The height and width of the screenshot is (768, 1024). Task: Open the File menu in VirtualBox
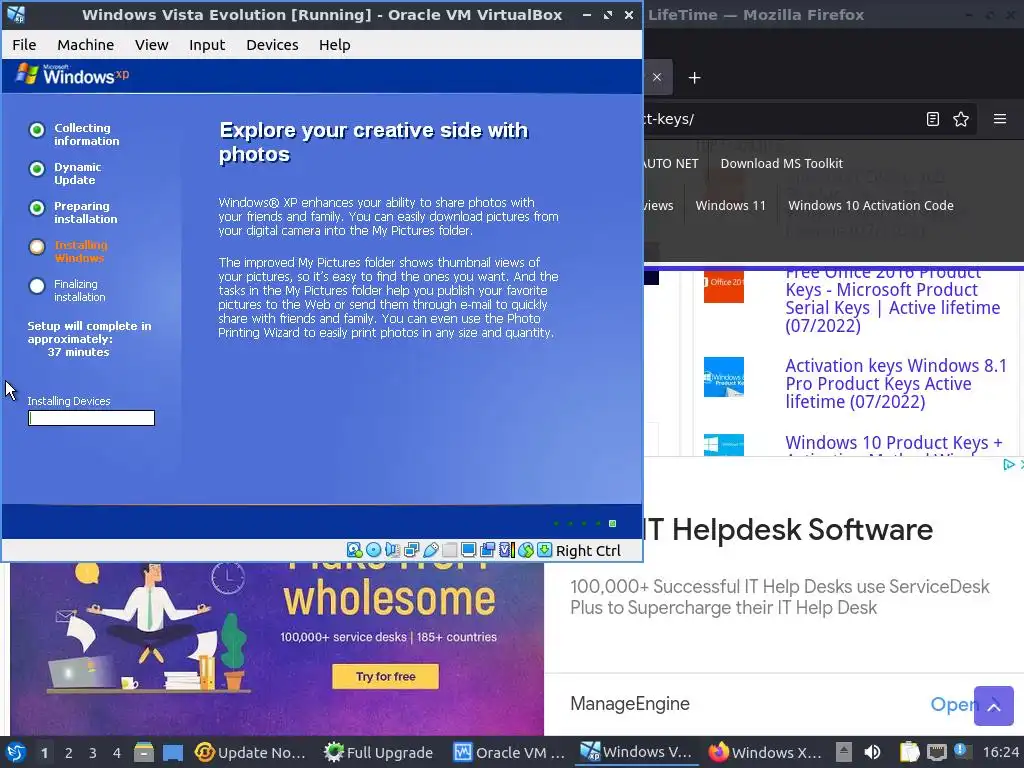click(x=24, y=44)
